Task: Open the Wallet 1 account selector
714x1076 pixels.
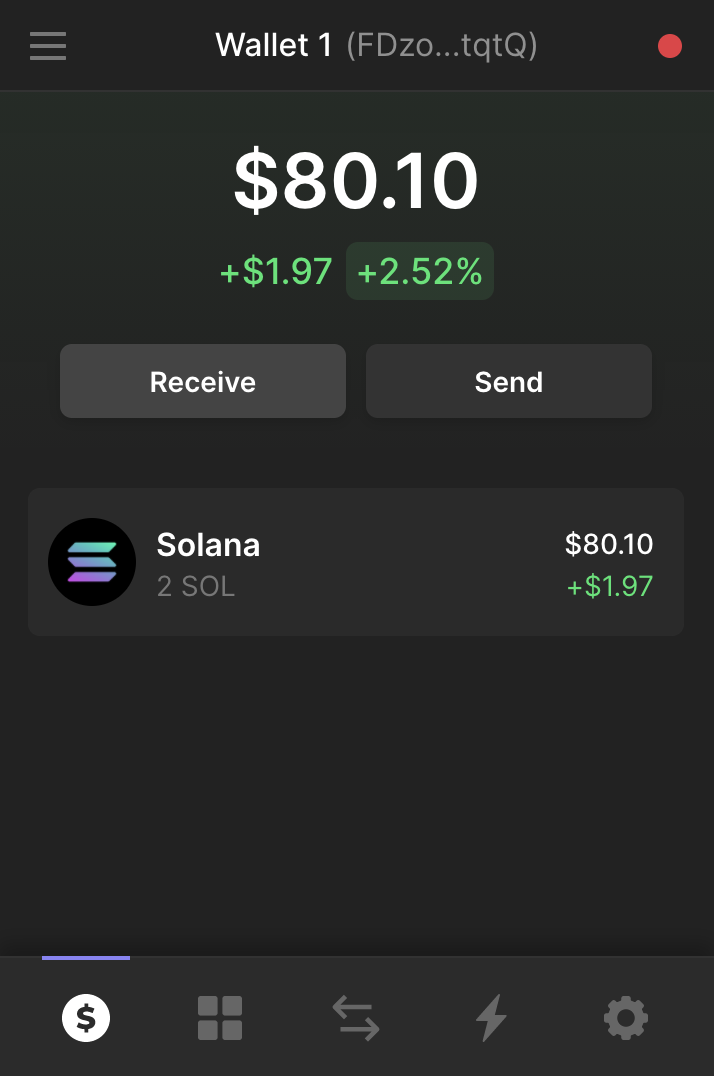Action: coord(273,45)
